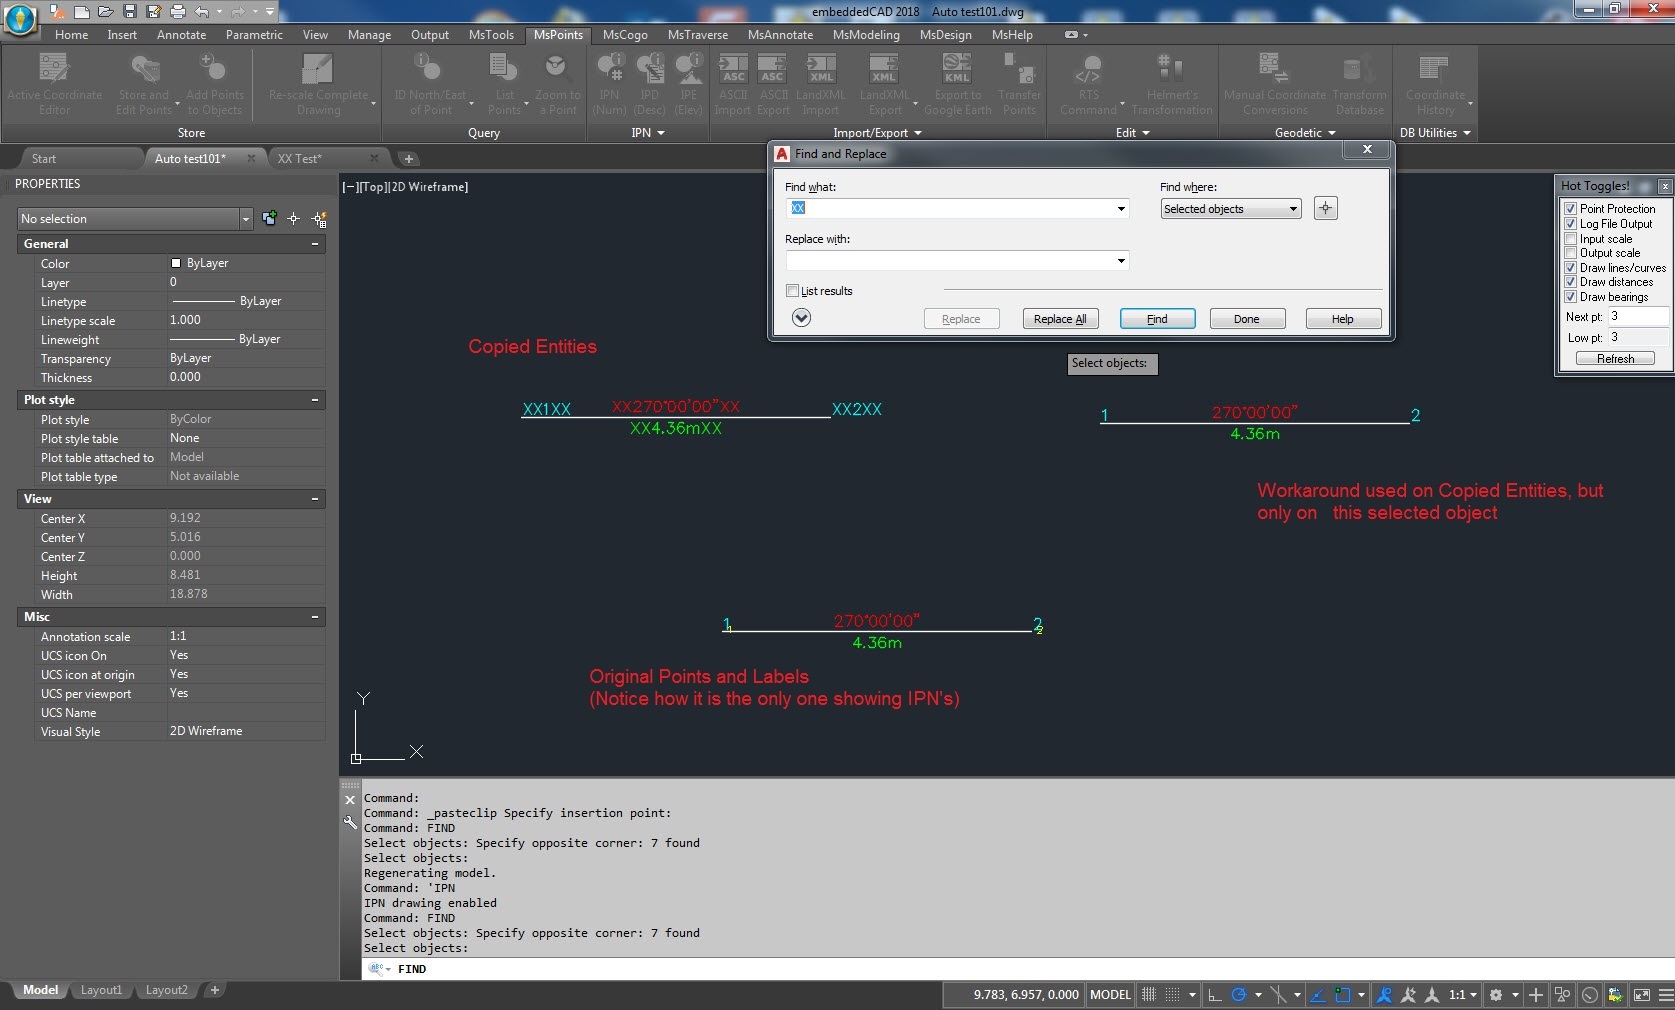Open the Coordinate History tool
1675x1010 pixels.
[x=1434, y=69]
